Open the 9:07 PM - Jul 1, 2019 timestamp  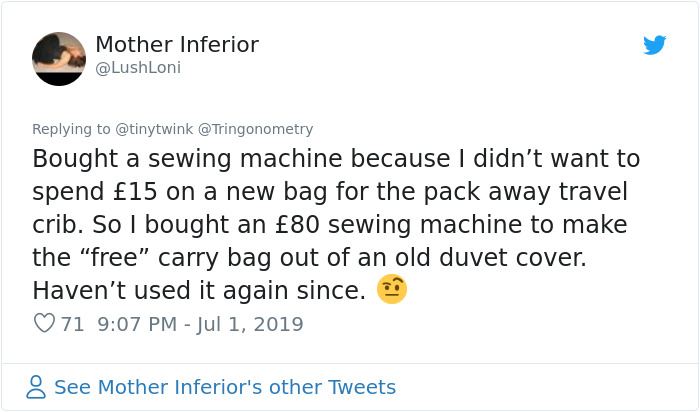click(200, 324)
